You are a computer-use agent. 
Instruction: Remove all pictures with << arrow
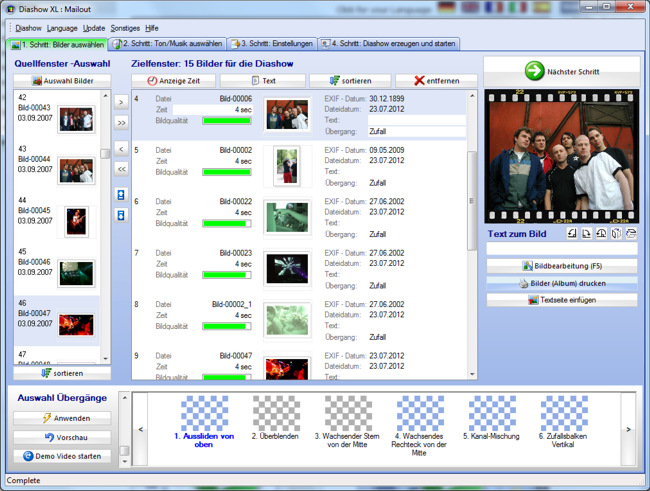point(121,169)
